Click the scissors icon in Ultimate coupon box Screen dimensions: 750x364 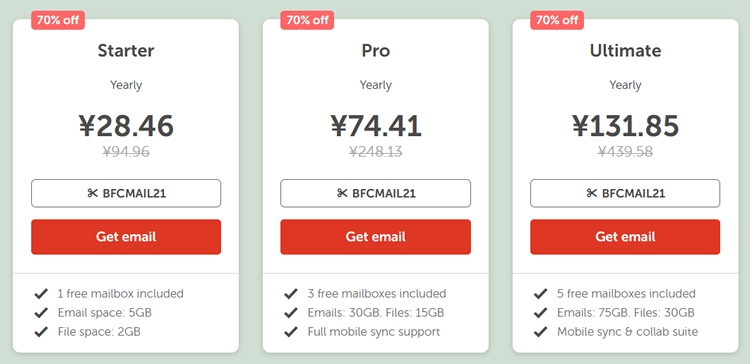pyautogui.click(x=592, y=193)
